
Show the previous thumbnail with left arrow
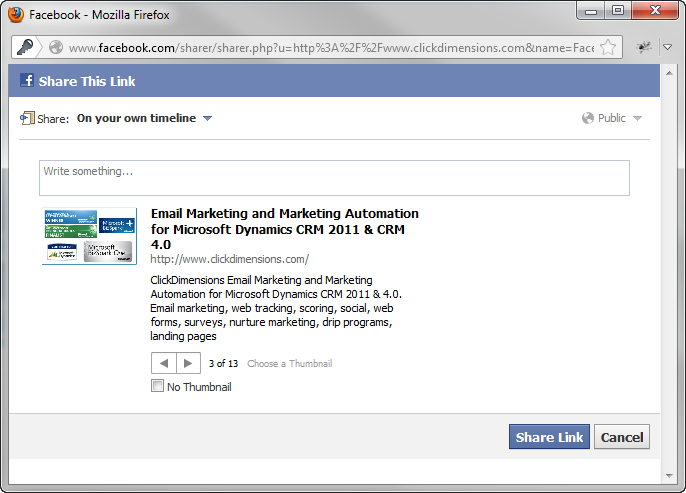(164, 363)
